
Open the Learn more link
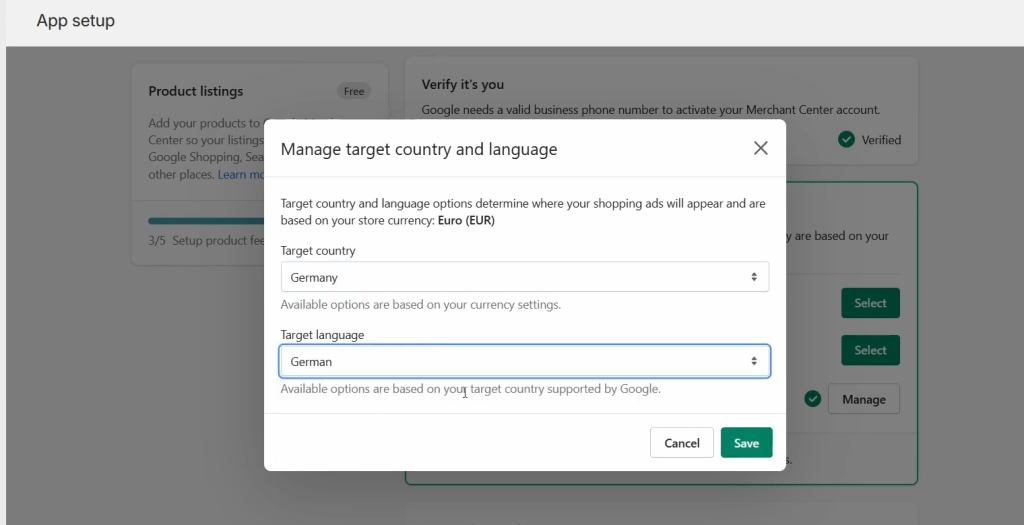(x=241, y=175)
